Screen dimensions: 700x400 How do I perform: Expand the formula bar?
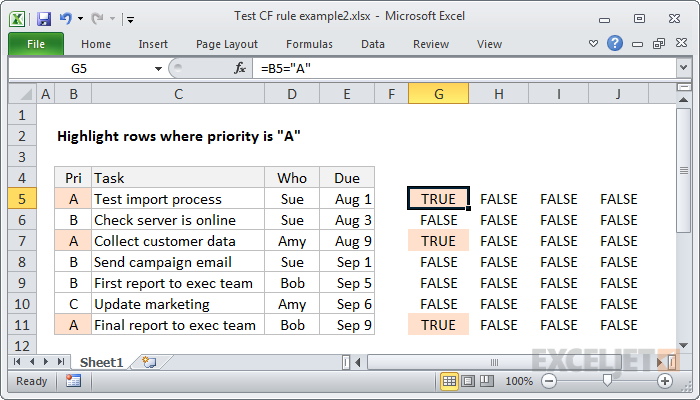[x=683, y=68]
